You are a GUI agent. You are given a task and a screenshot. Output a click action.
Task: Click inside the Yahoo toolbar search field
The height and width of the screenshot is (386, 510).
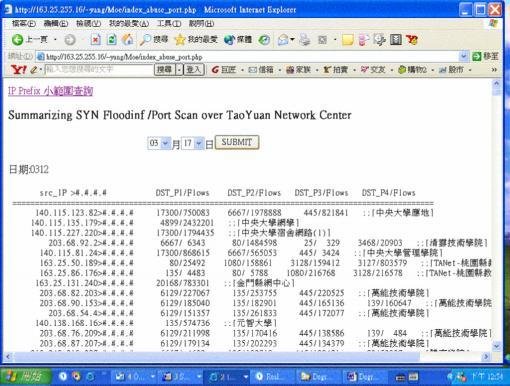point(98,70)
